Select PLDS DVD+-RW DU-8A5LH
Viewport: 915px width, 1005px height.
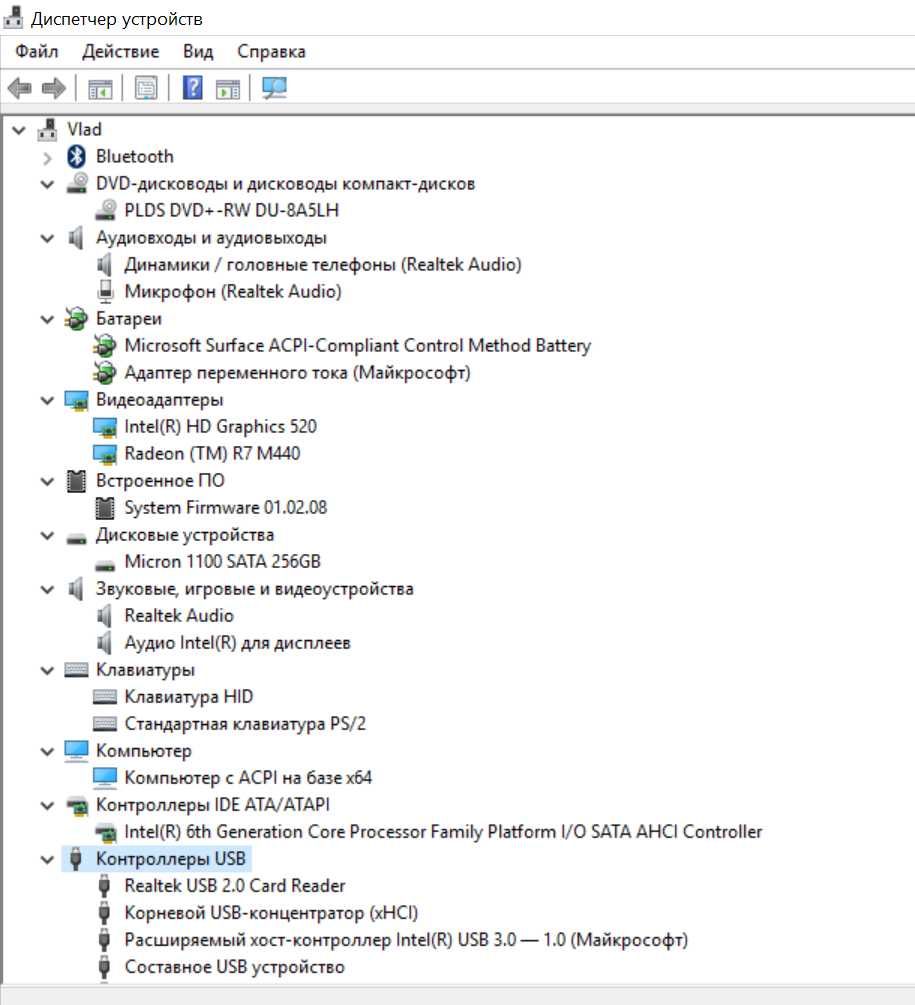(231, 210)
